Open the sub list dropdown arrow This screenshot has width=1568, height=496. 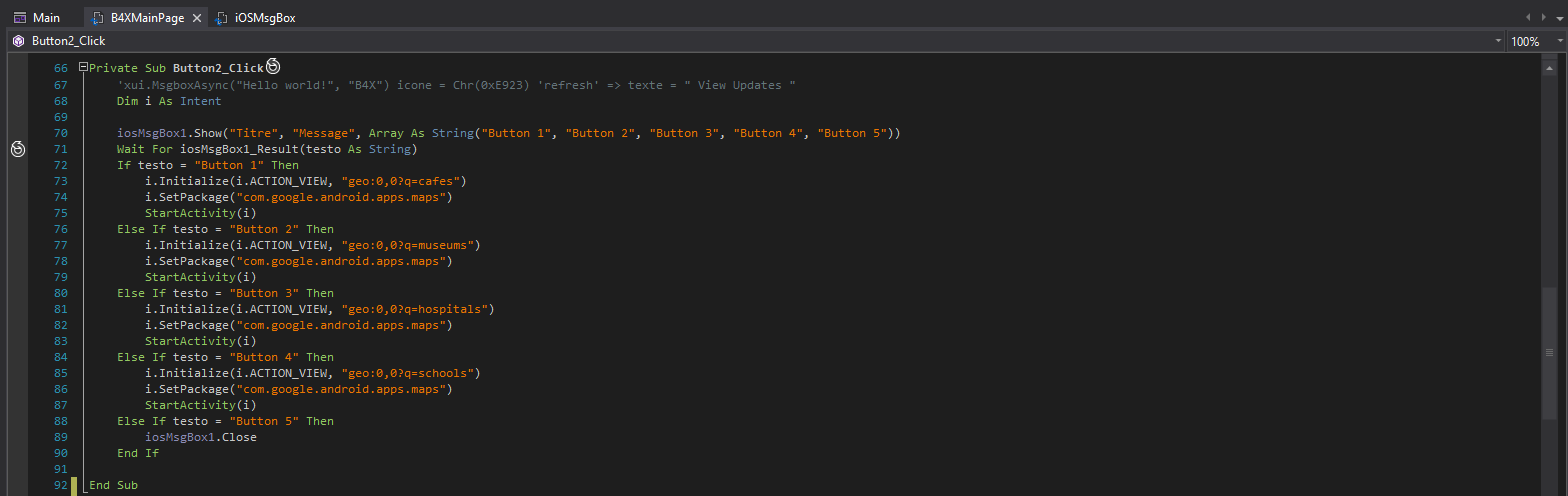[1497, 41]
